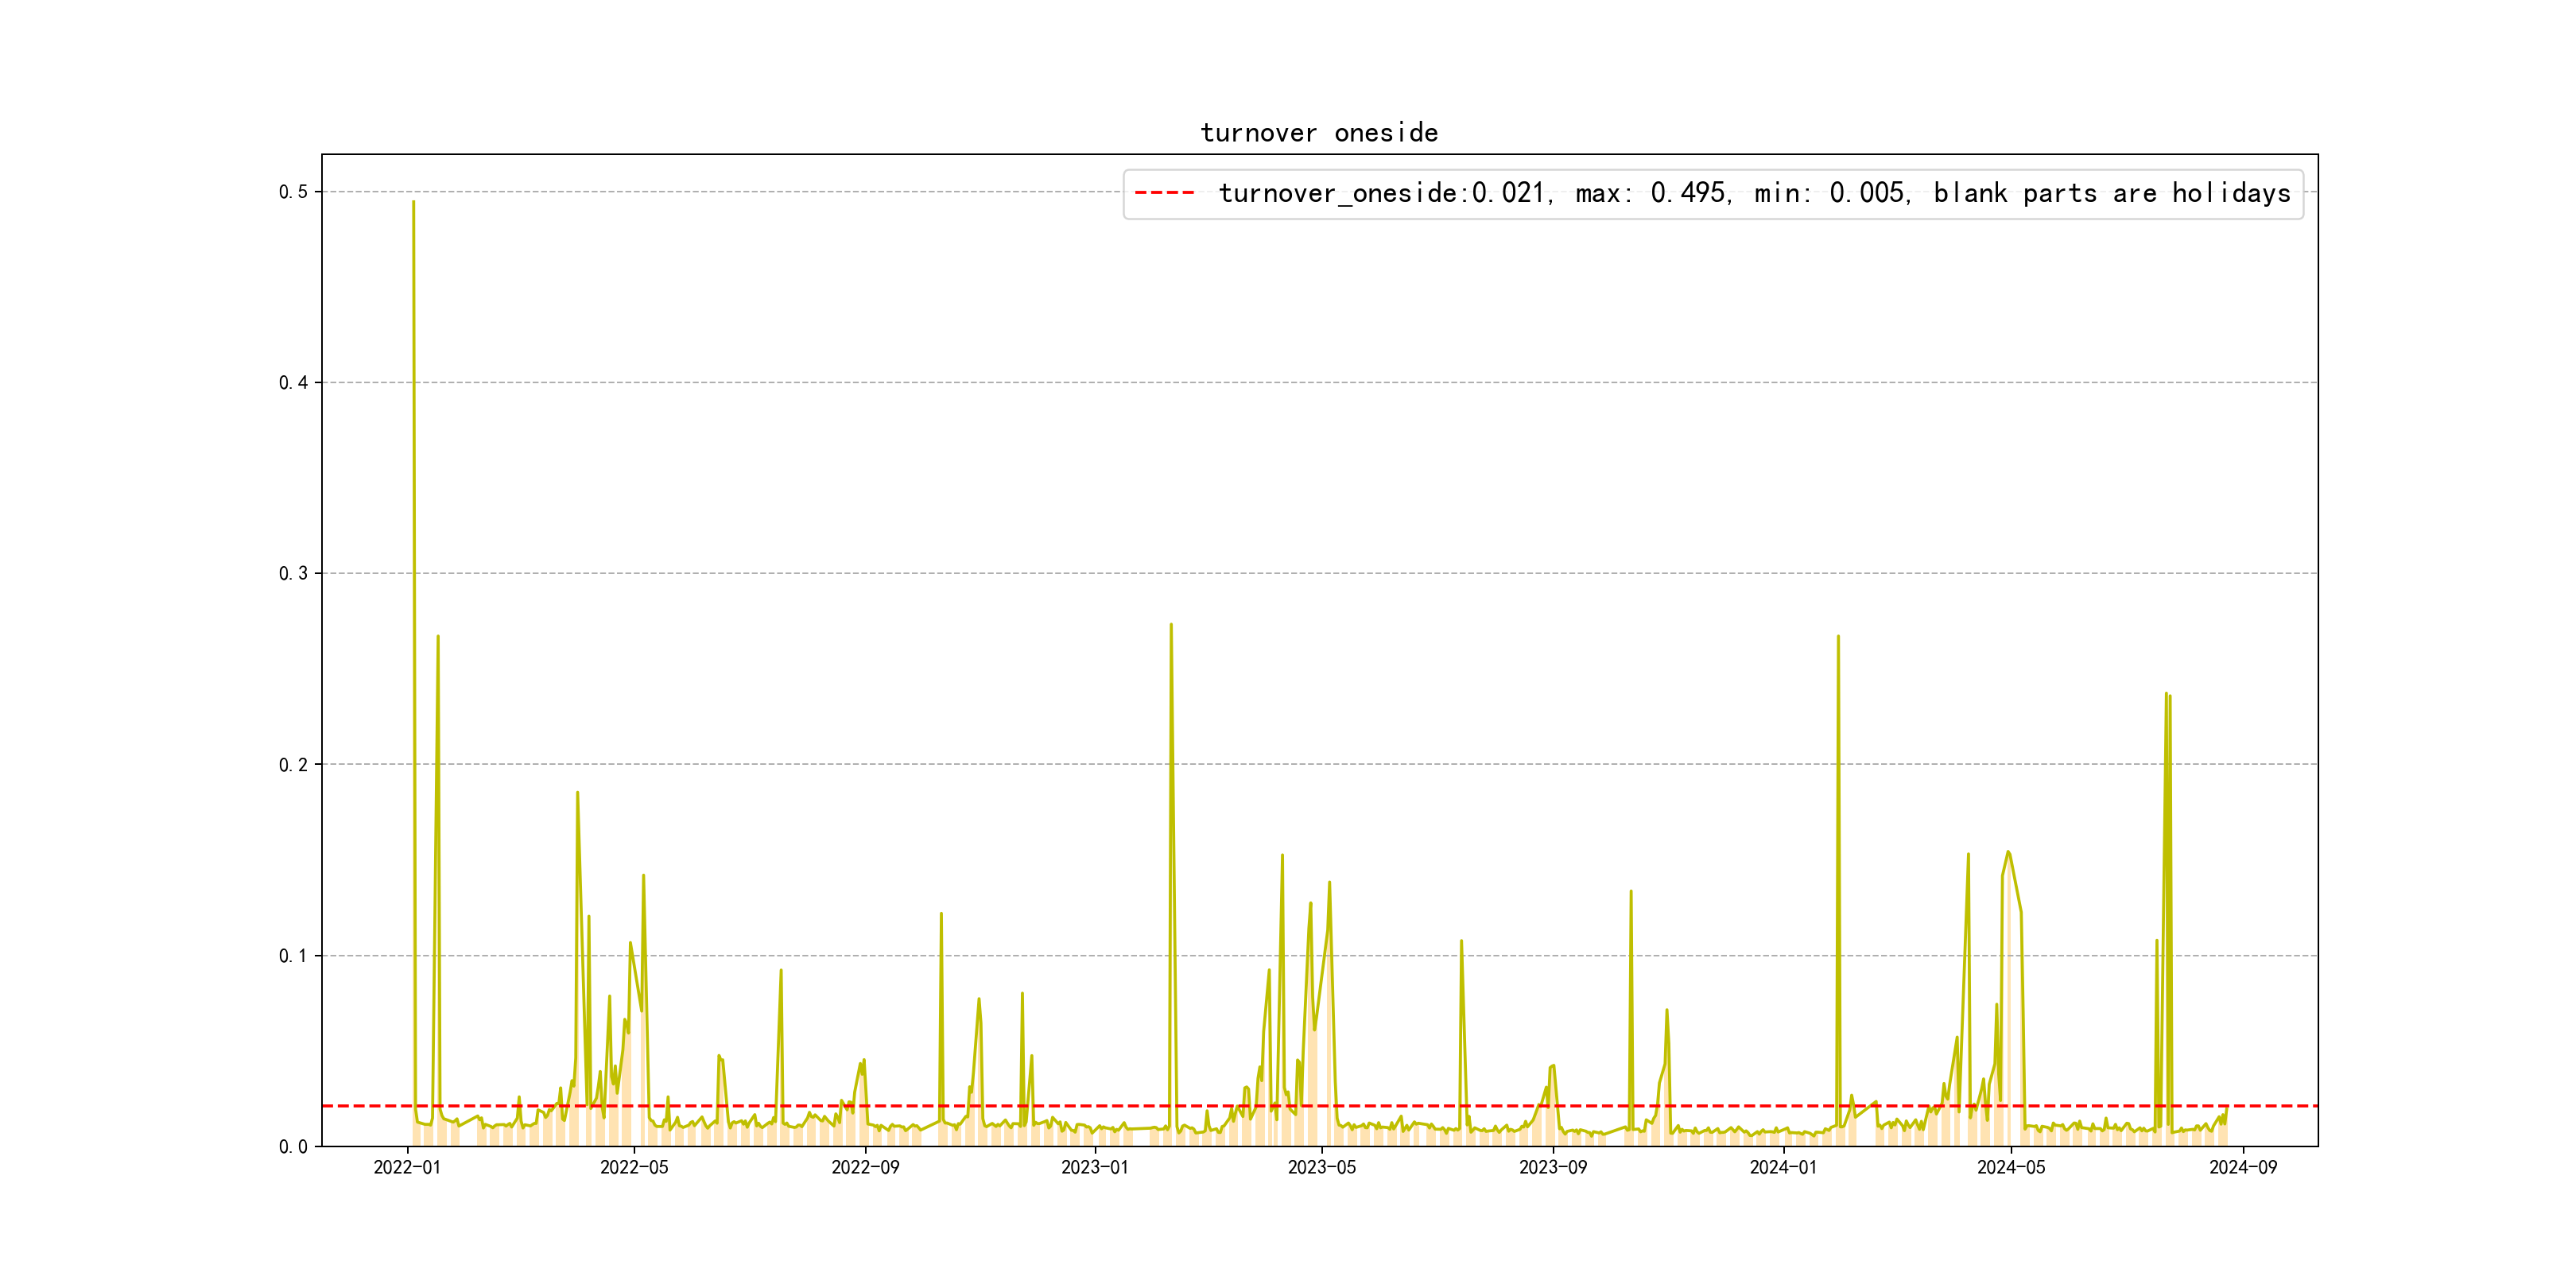The width and height of the screenshot is (2576, 1288).
Task: Click the 2024-01 x-axis label
Action: 1783,1168
